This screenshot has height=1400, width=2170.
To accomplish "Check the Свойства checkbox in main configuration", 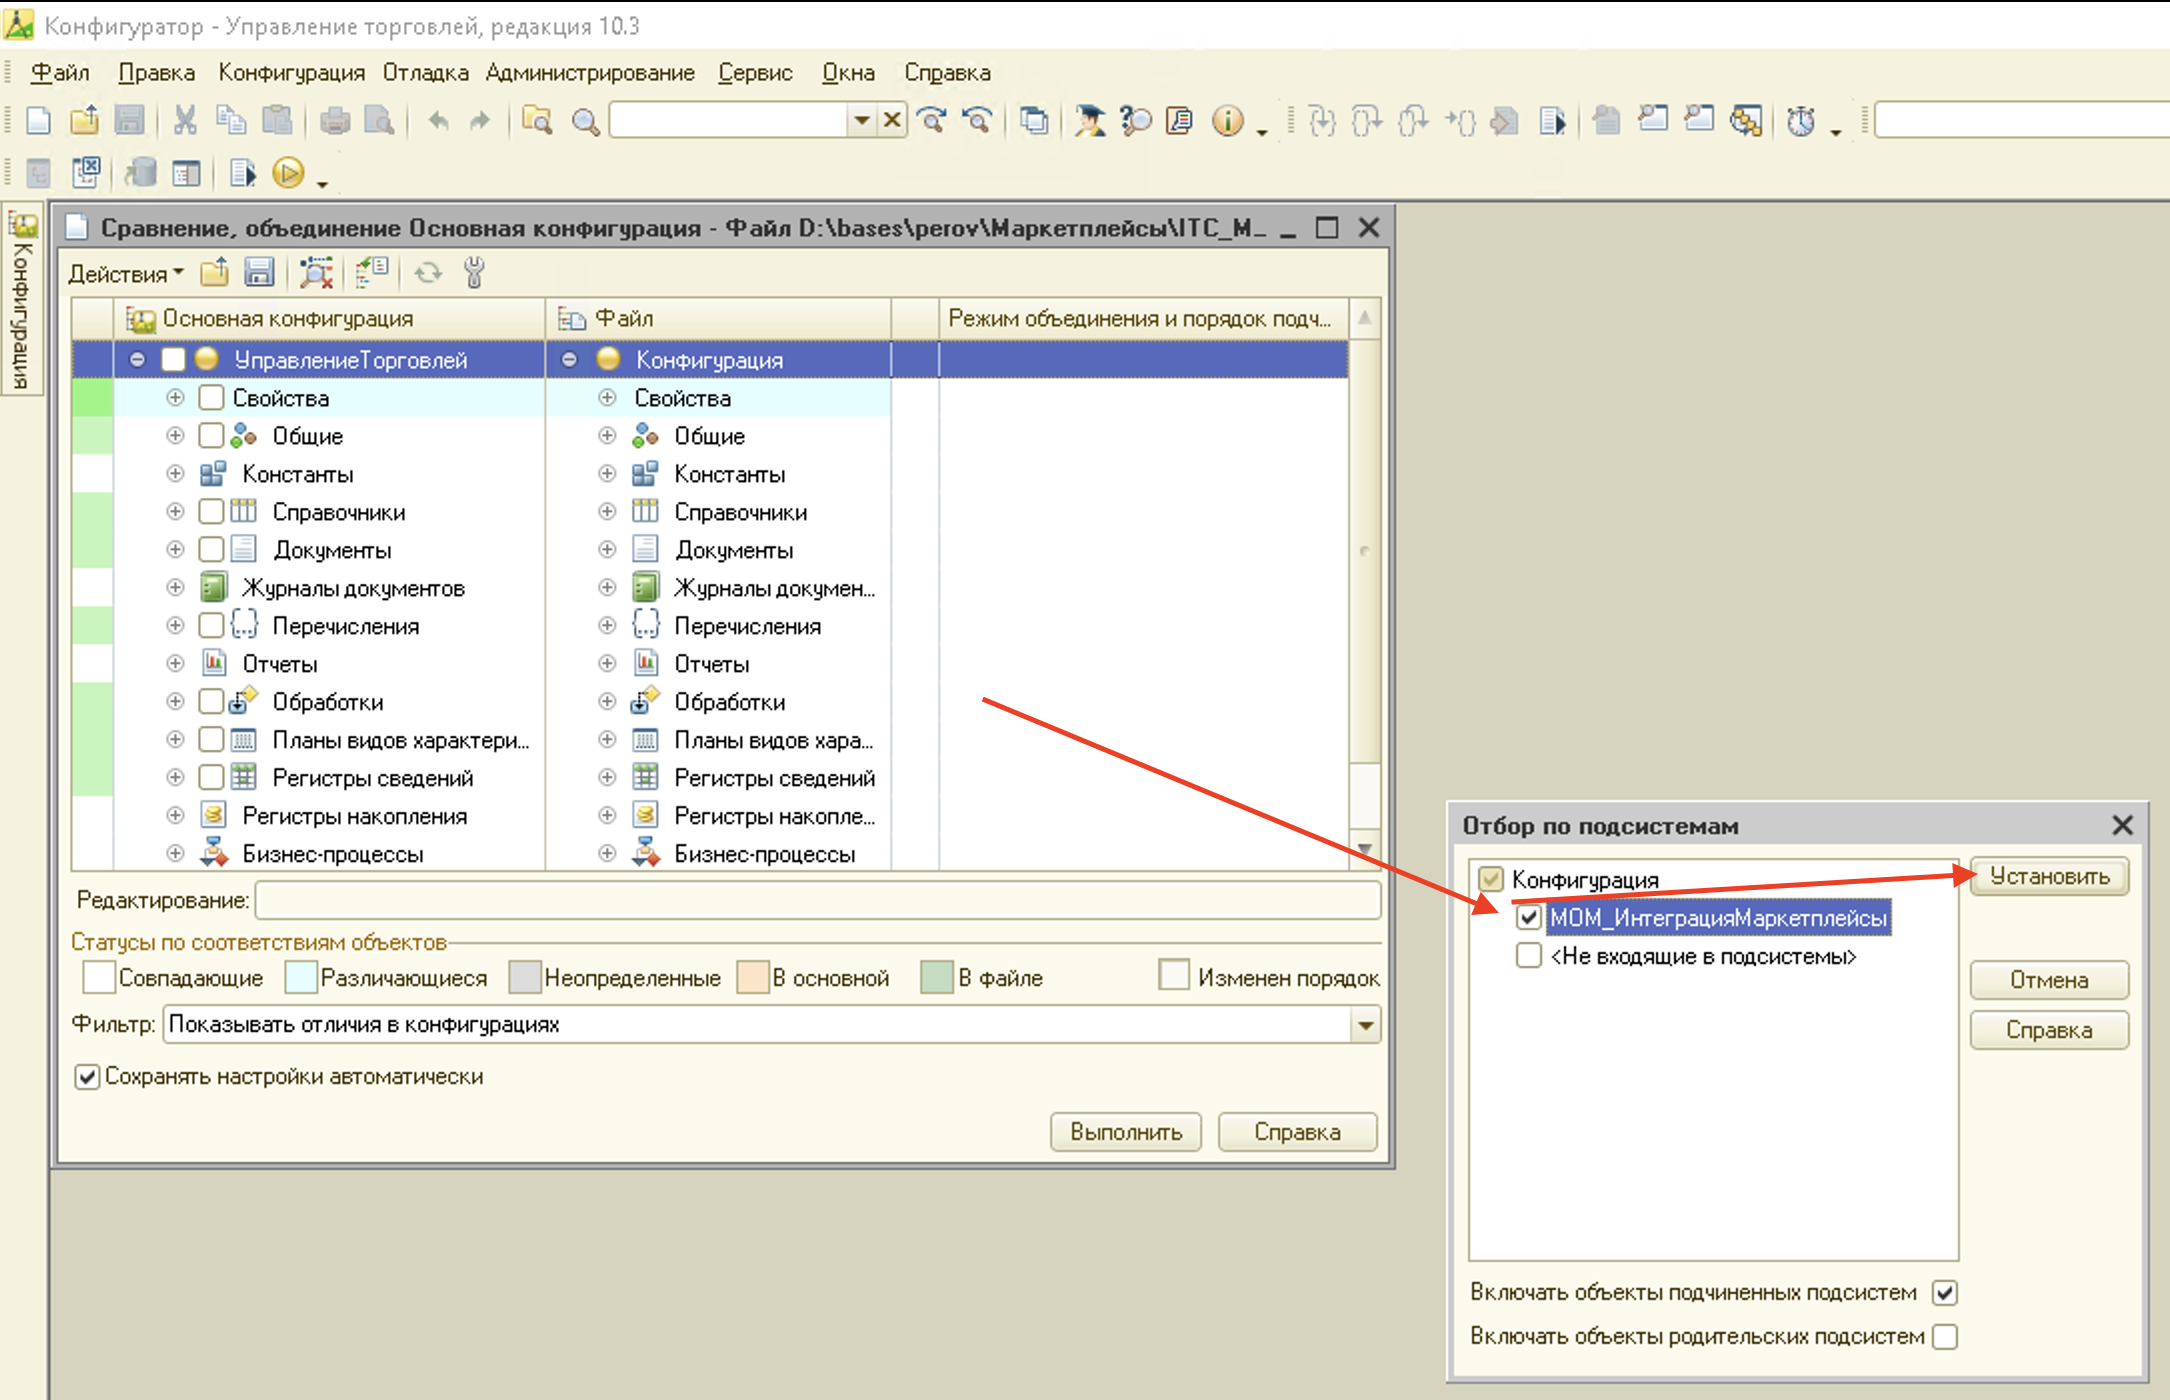I will pos(211,397).
